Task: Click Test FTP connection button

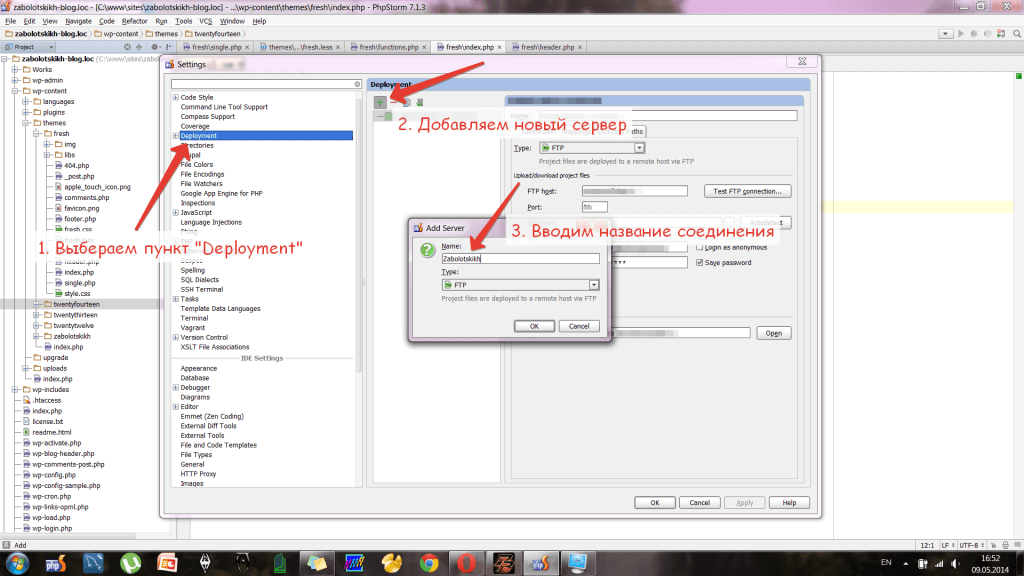Action: pyautogui.click(x=747, y=191)
